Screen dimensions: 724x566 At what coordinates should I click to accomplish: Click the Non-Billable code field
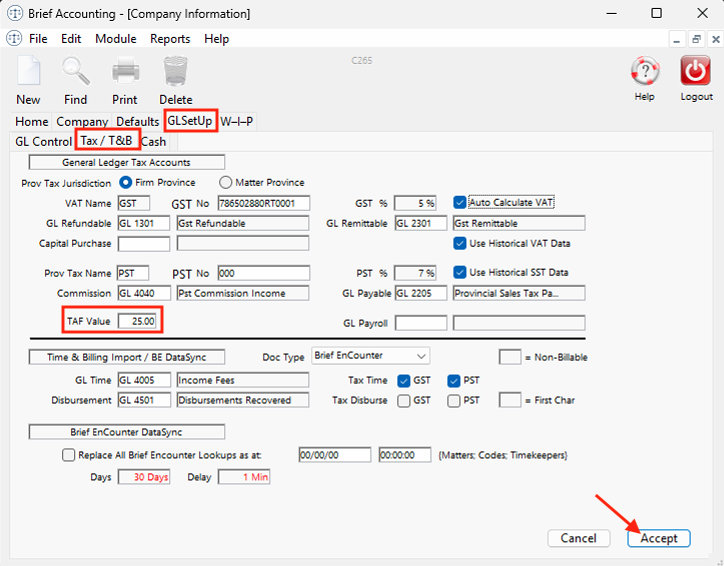click(x=510, y=357)
